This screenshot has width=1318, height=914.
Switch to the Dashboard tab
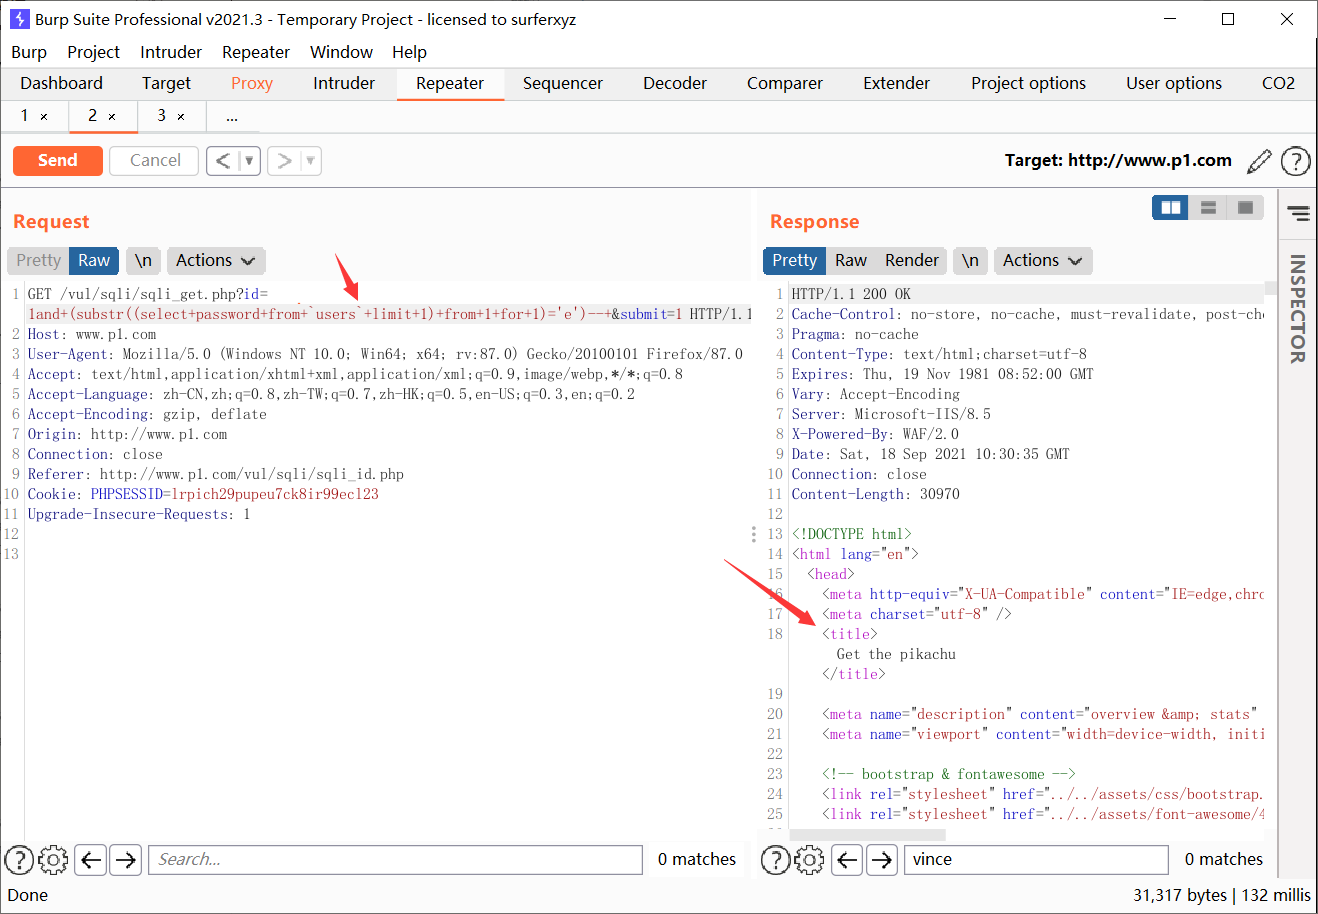[61, 84]
